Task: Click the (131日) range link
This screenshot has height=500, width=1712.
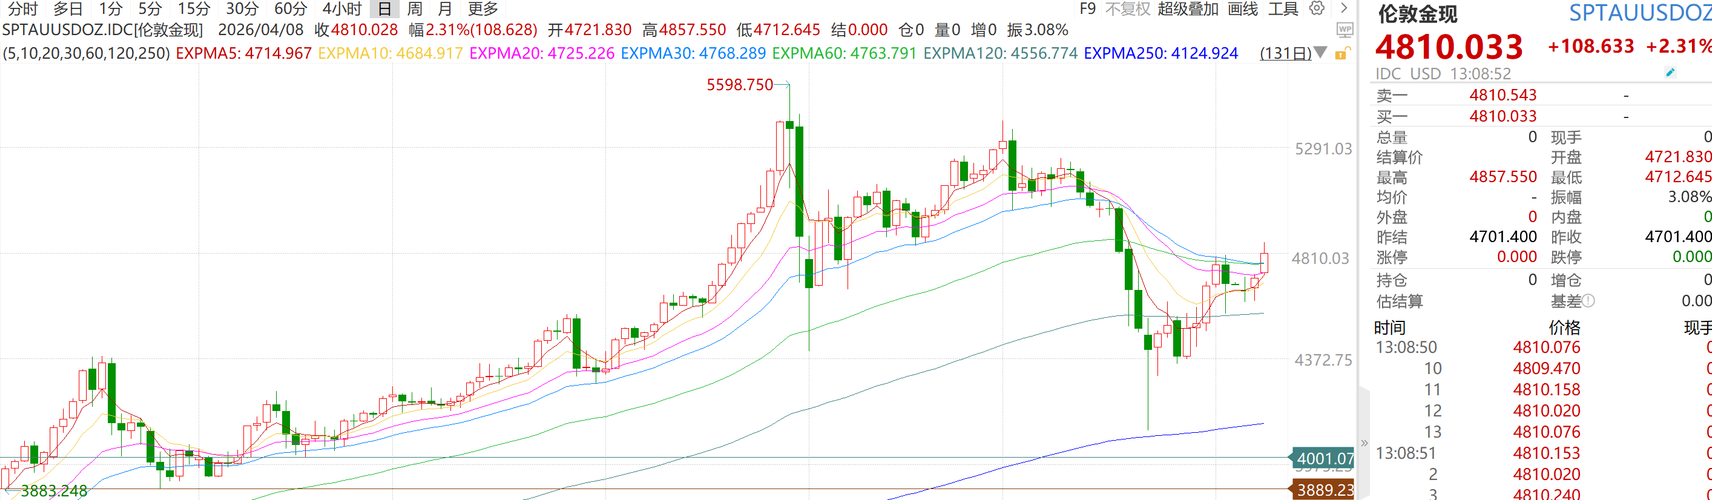Action: coord(1285,53)
